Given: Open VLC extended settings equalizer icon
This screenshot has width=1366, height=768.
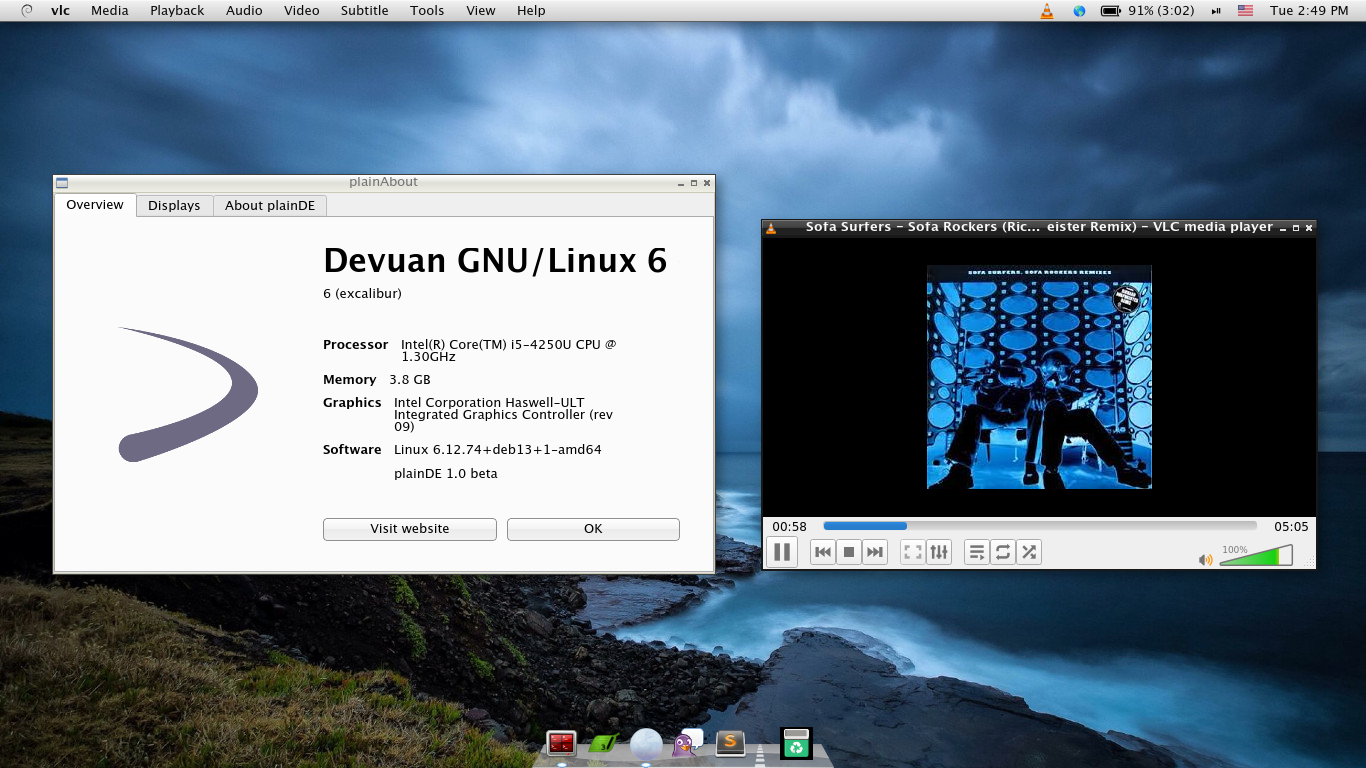Looking at the screenshot, I should (938, 552).
